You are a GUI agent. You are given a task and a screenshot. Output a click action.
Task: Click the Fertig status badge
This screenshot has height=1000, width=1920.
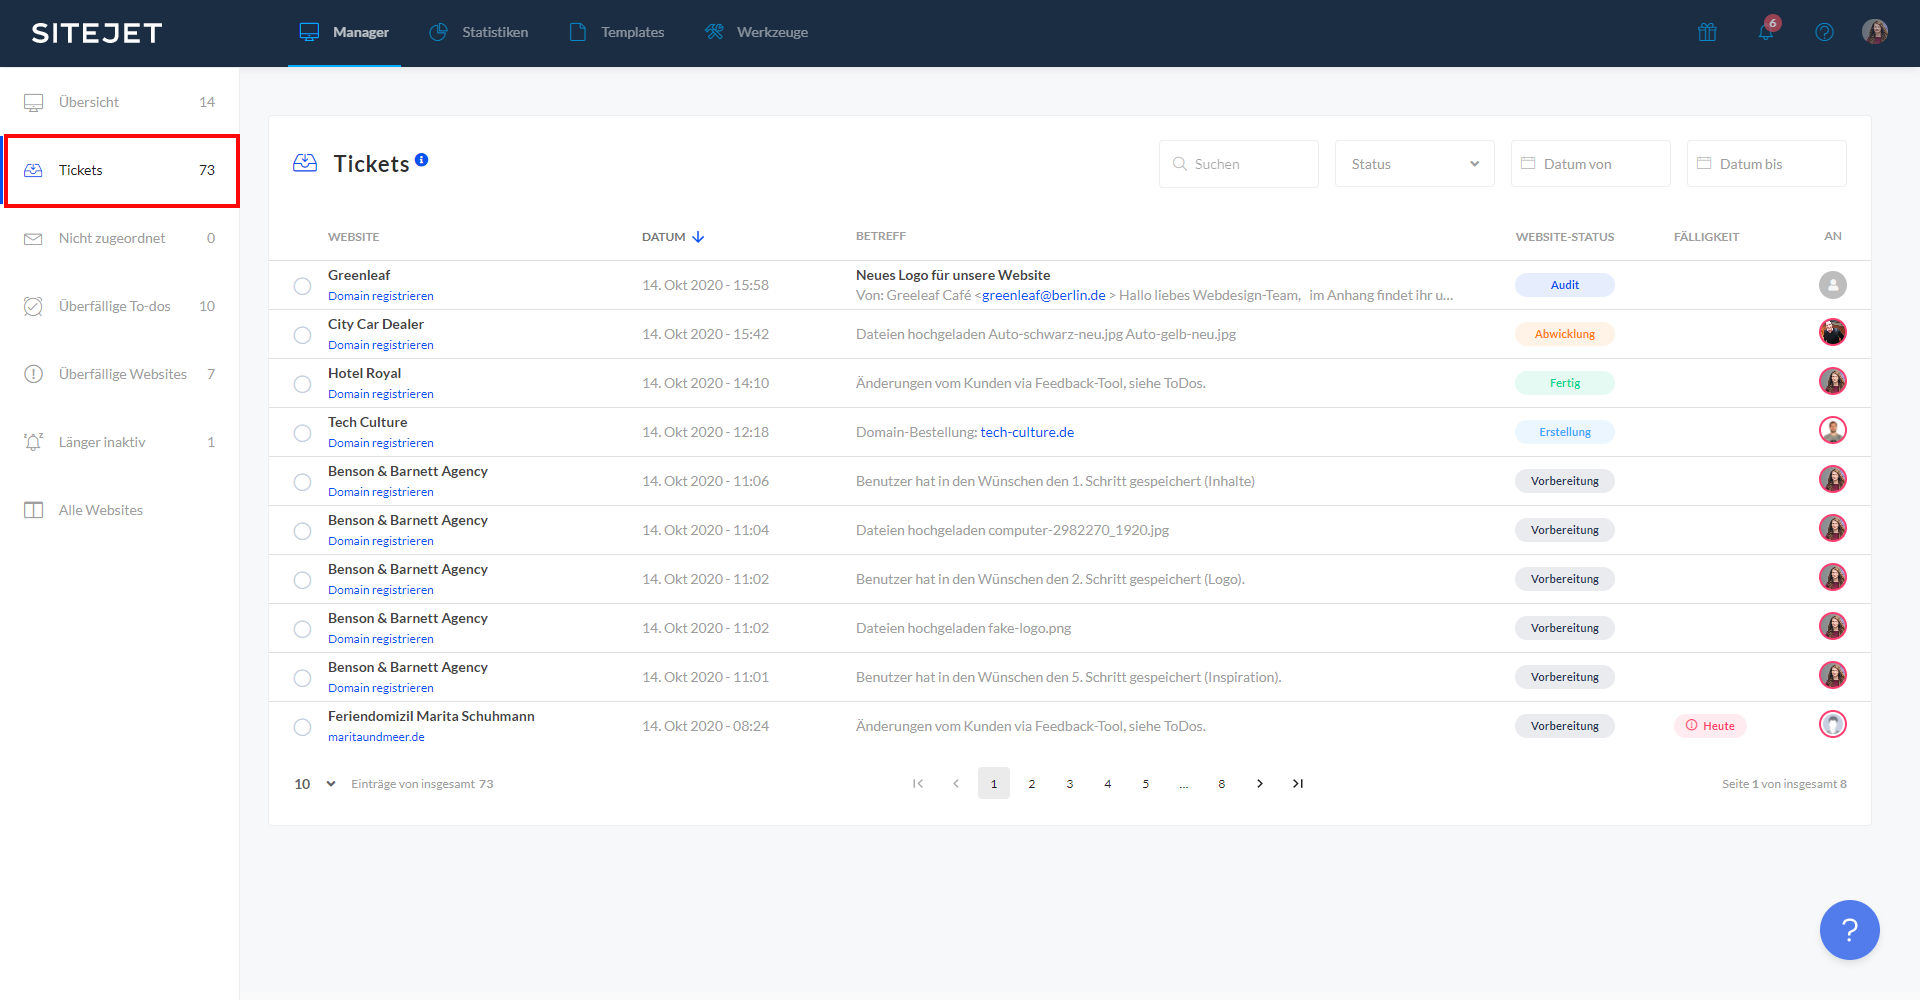[x=1565, y=383]
